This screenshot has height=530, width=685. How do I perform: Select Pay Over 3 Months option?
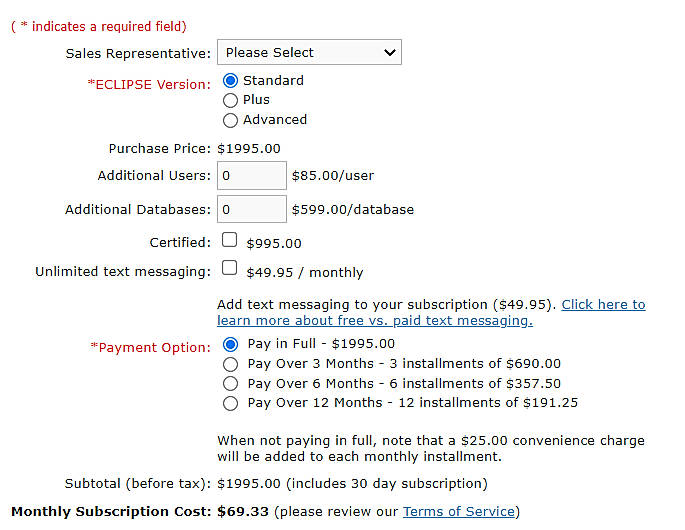[231, 364]
